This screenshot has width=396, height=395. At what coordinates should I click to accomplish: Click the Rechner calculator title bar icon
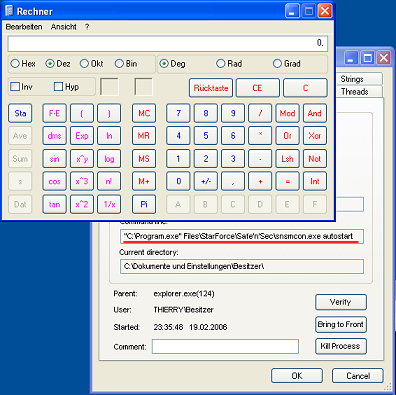[x=9, y=11]
